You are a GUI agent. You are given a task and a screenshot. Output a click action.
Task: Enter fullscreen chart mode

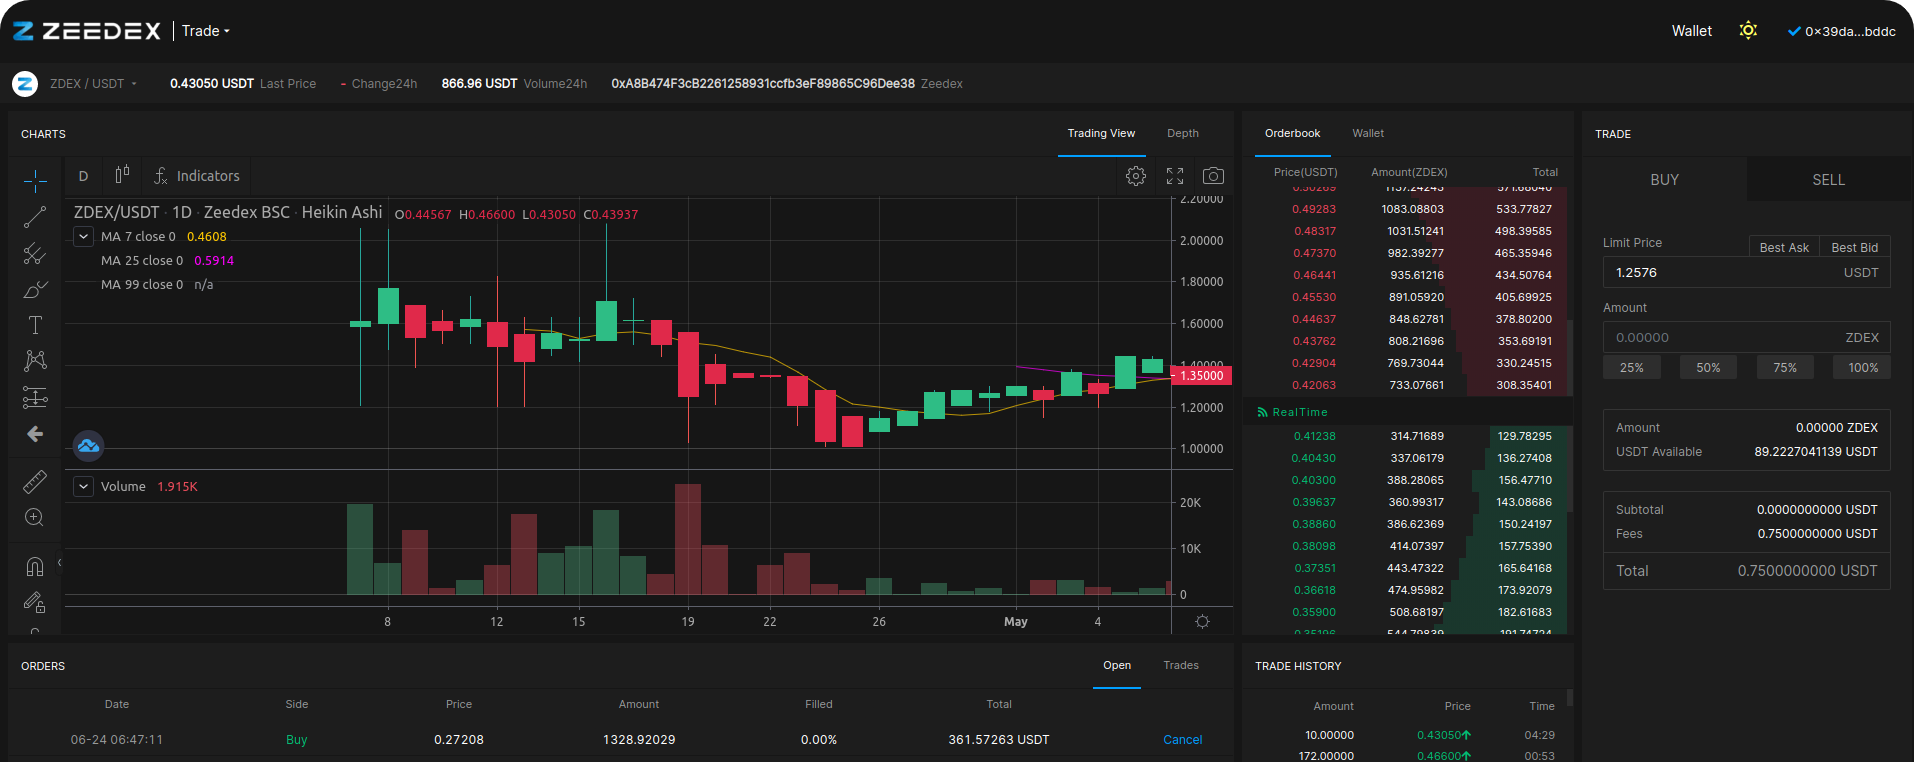click(1175, 176)
